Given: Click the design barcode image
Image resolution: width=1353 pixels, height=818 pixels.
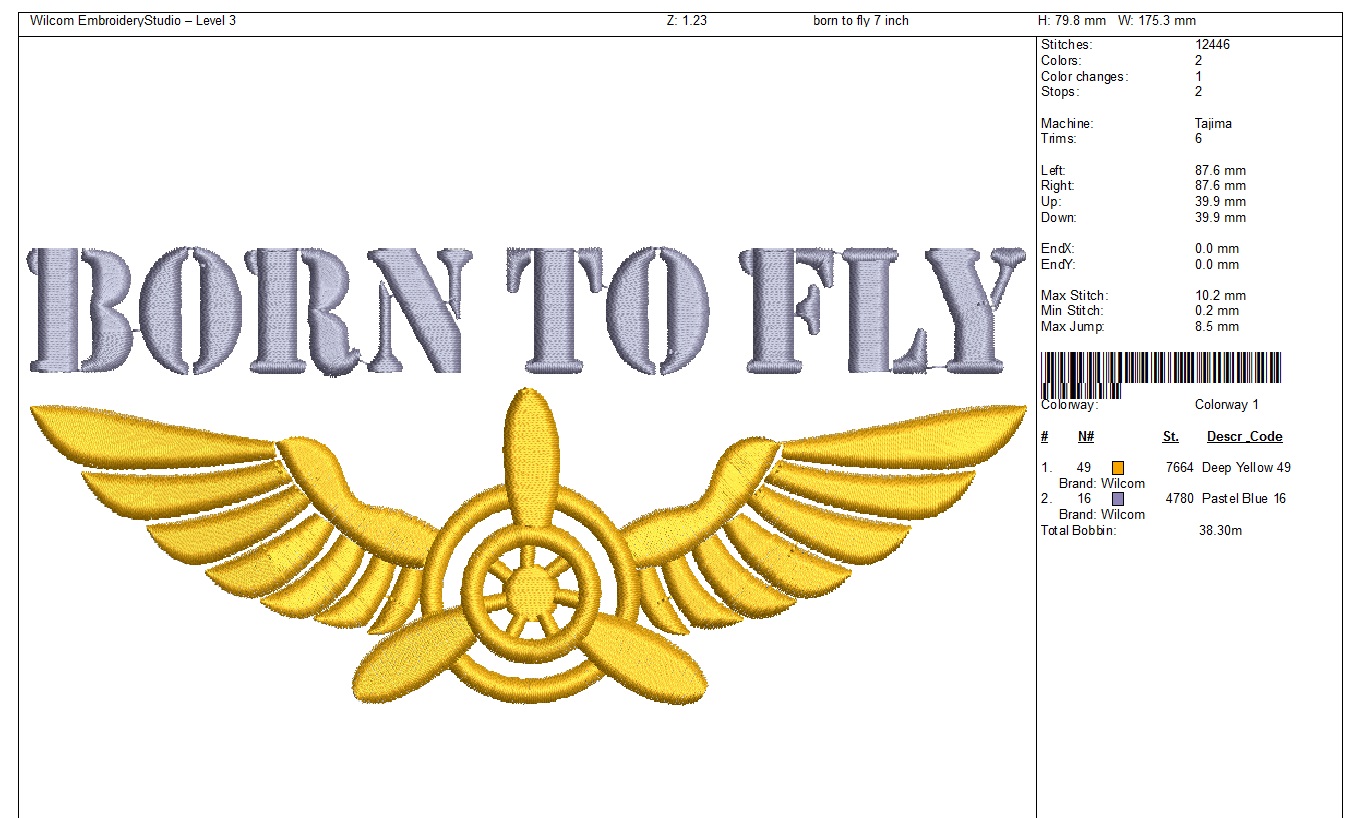Looking at the screenshot, I should coord(1160,368).
